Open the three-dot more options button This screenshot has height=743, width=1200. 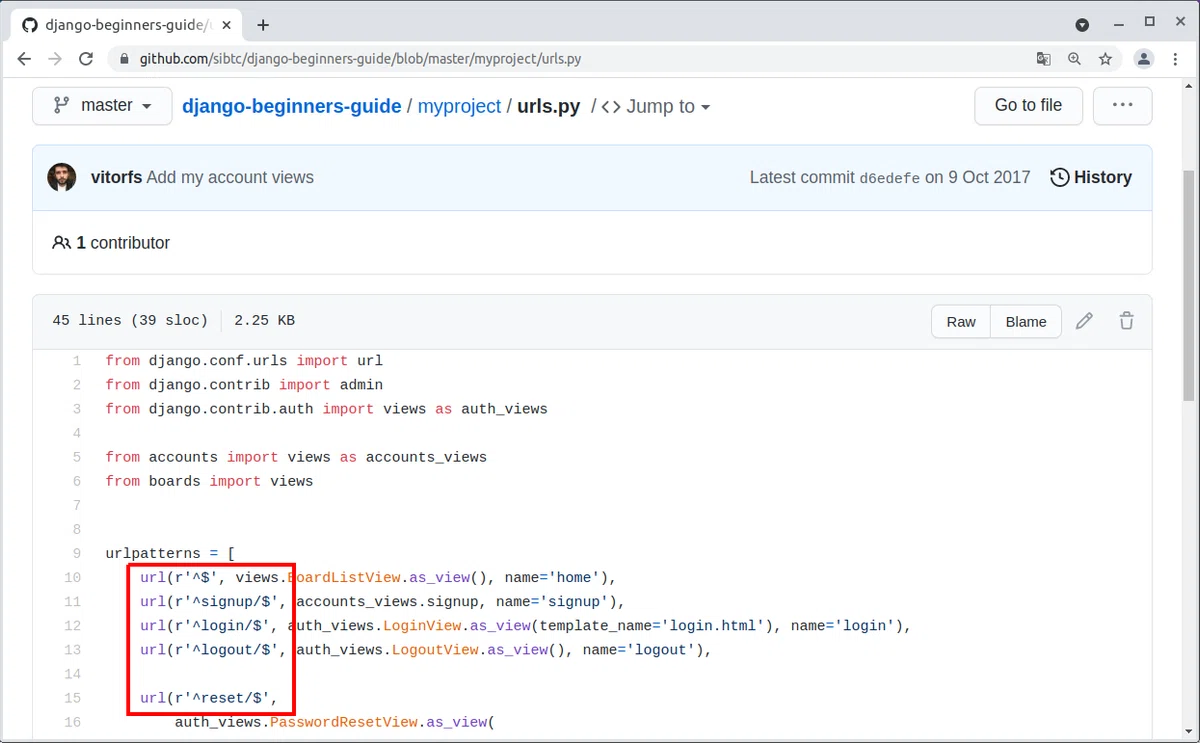tap(1122, 105)
